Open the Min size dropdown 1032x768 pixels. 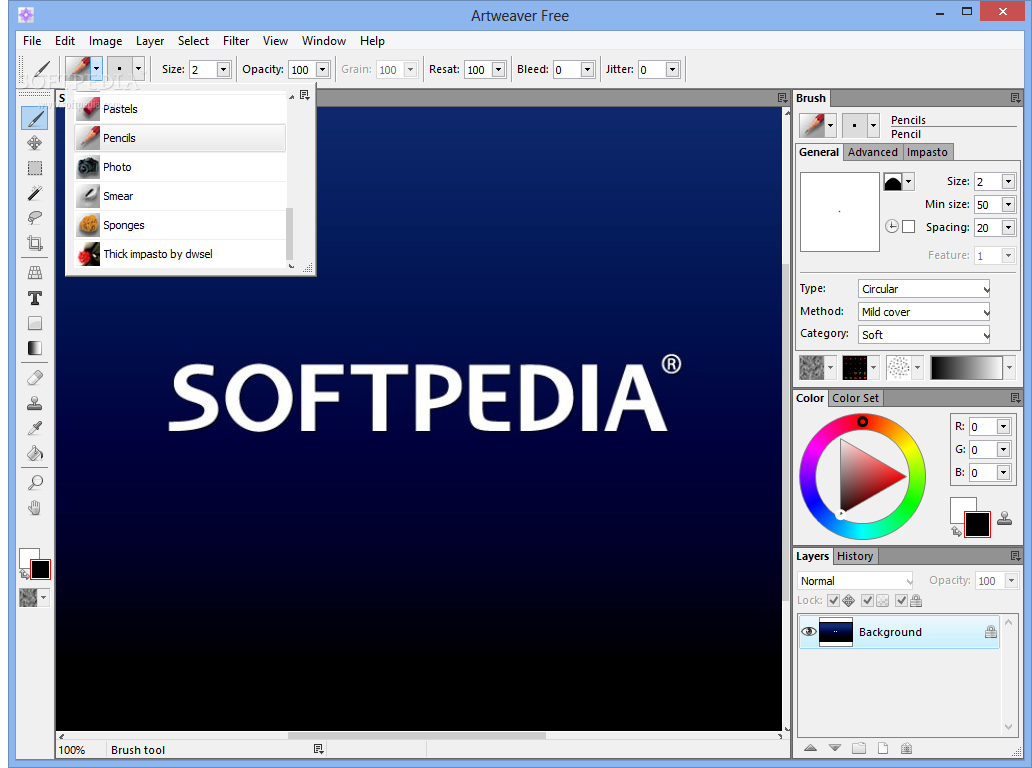(x=1008, y=205)
